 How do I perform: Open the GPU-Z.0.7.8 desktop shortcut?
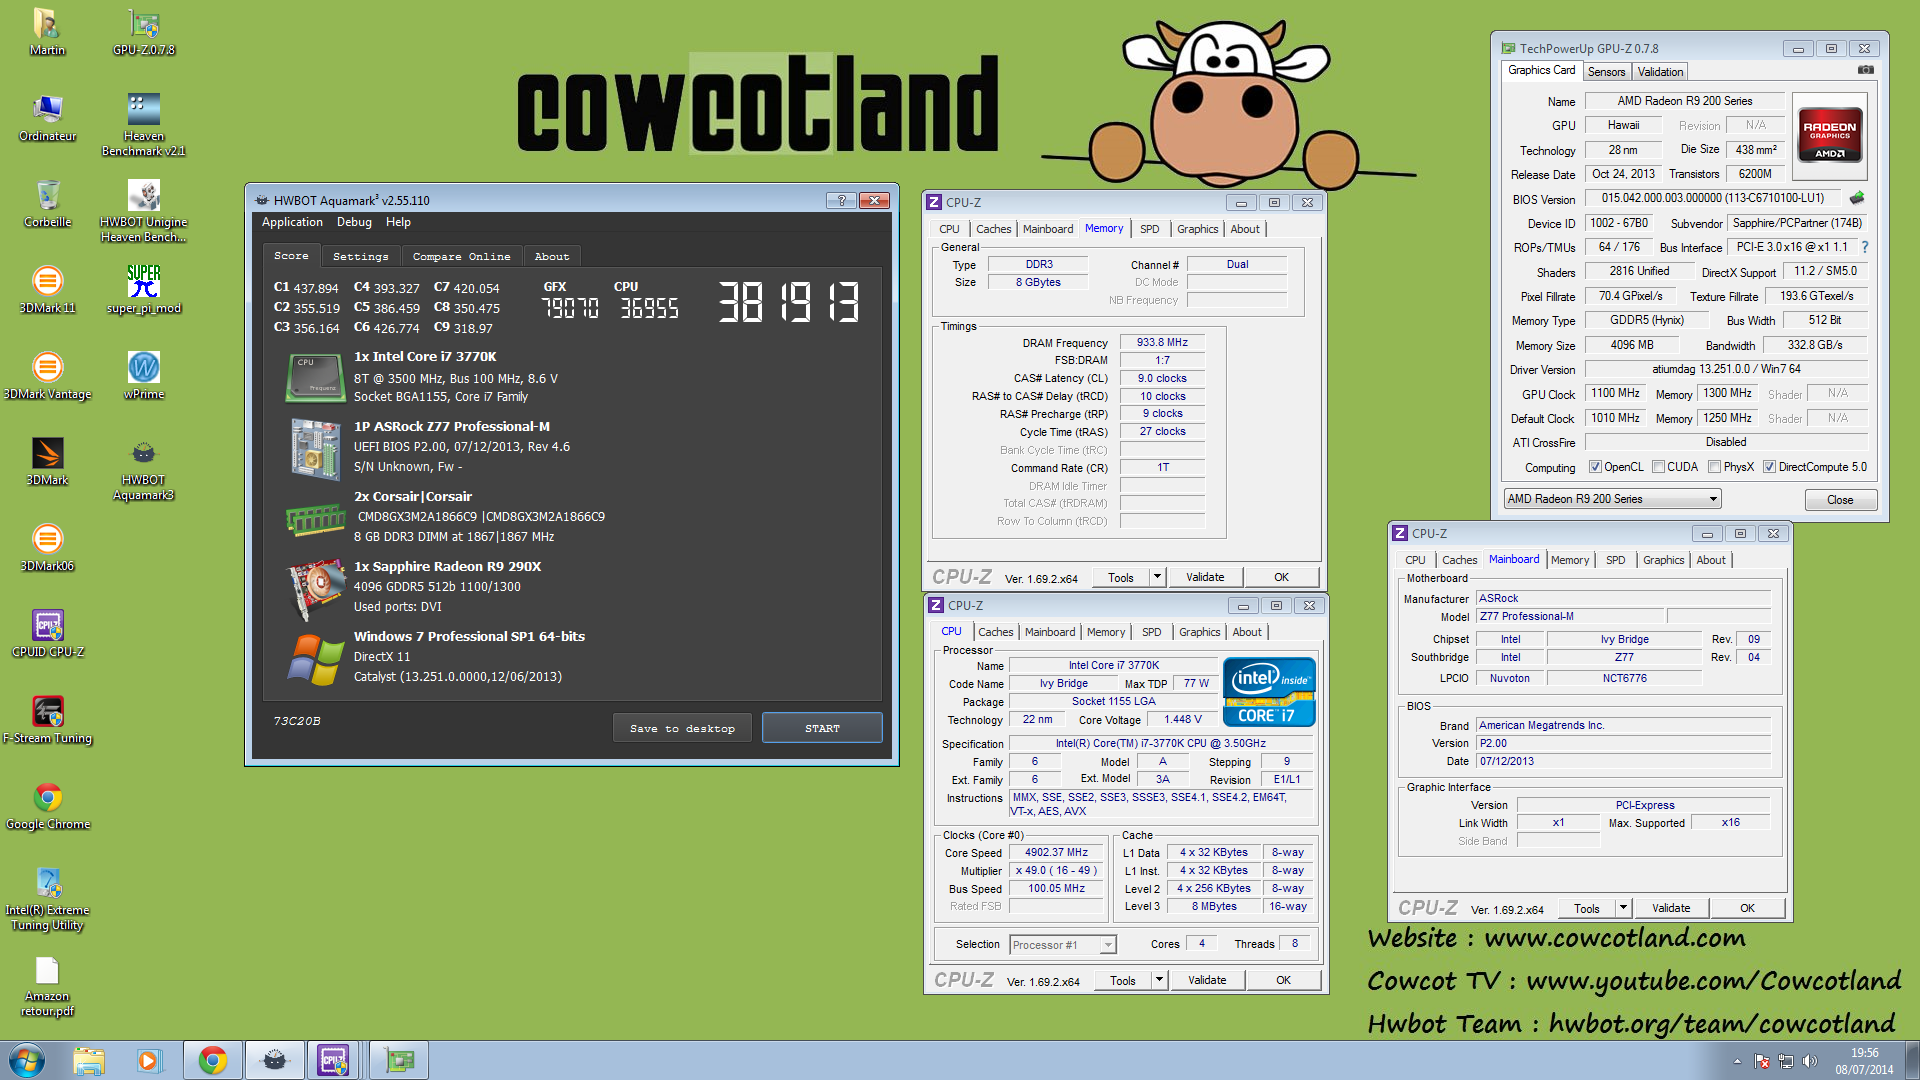(x=144, y=32)
